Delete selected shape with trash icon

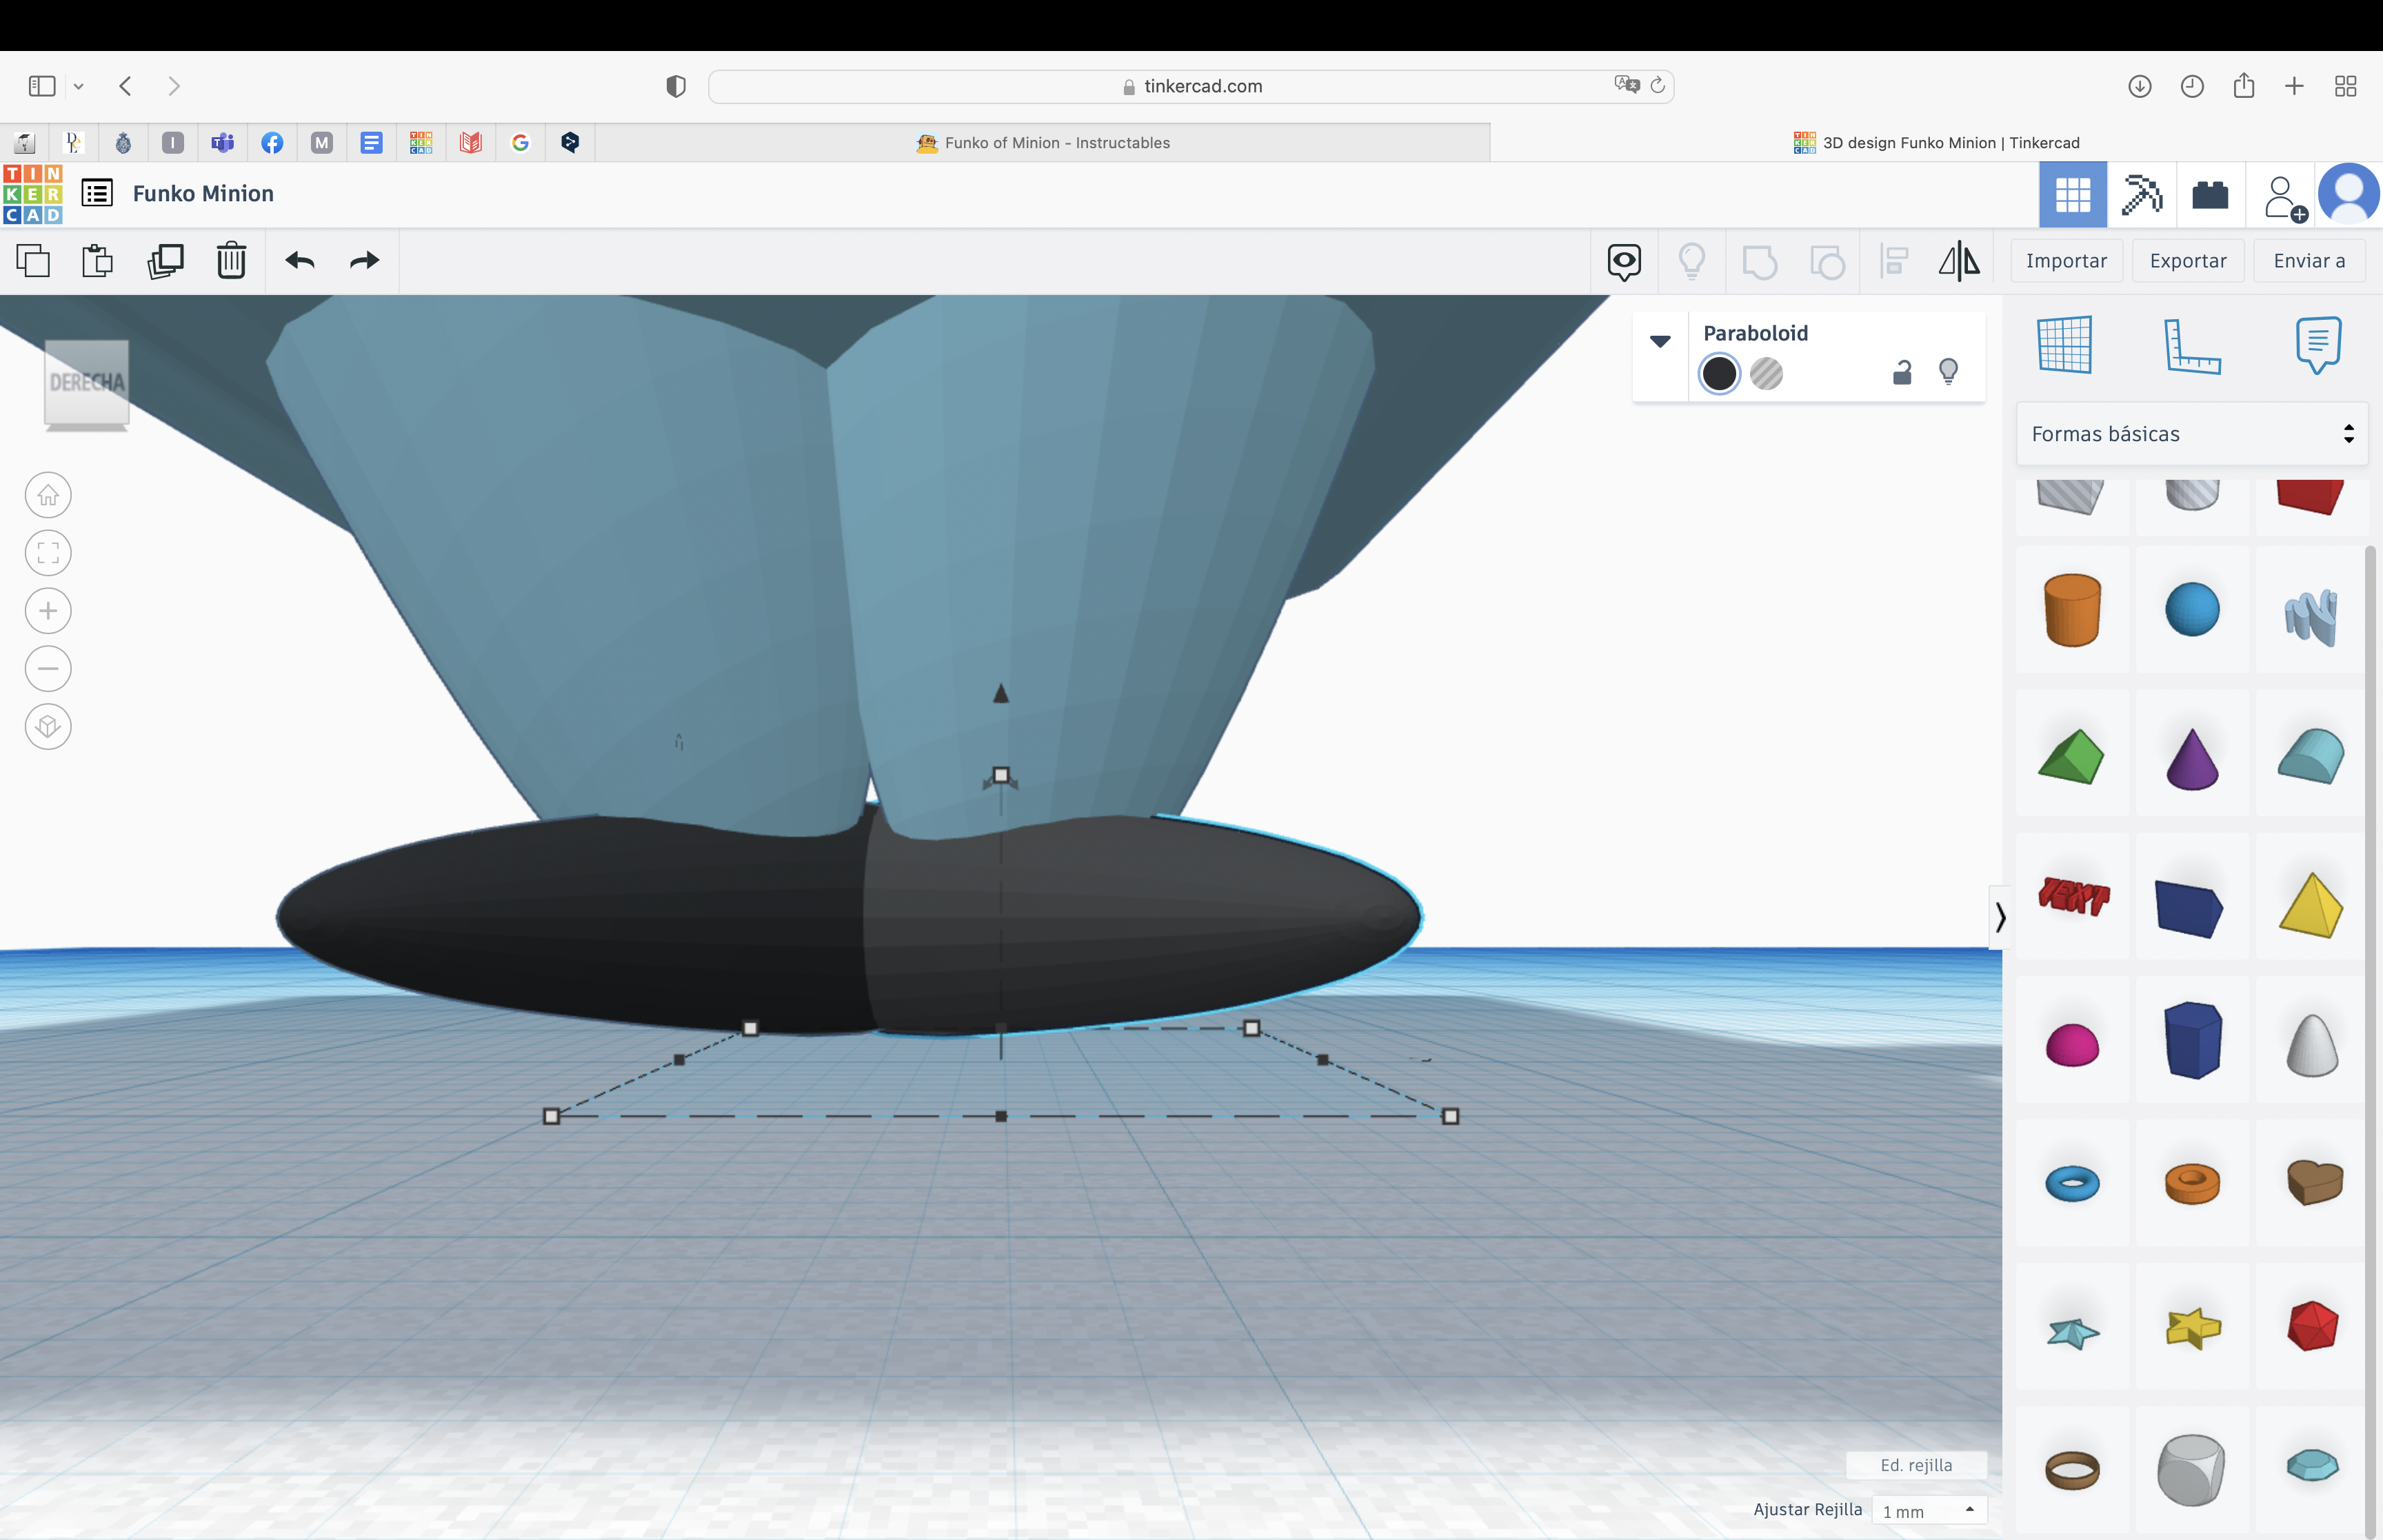coord(231,261)
